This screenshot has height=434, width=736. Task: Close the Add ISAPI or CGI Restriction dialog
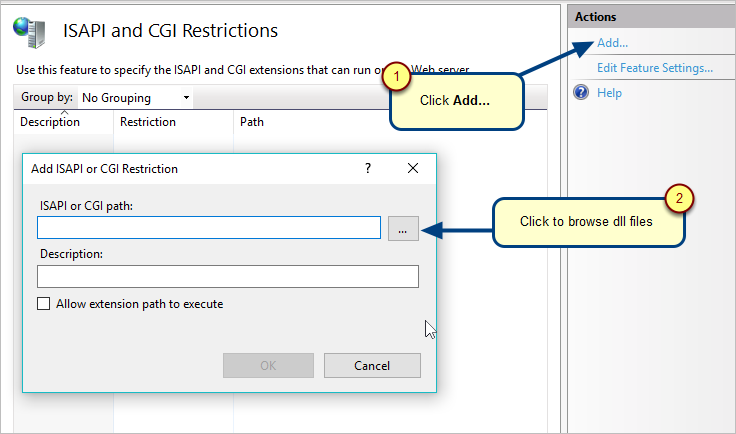[x=413, y=168]
